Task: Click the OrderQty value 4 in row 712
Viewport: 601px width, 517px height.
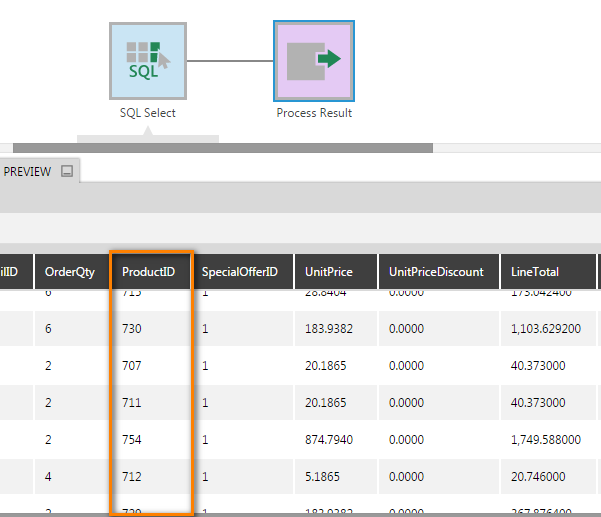Action: click(48, 476)
